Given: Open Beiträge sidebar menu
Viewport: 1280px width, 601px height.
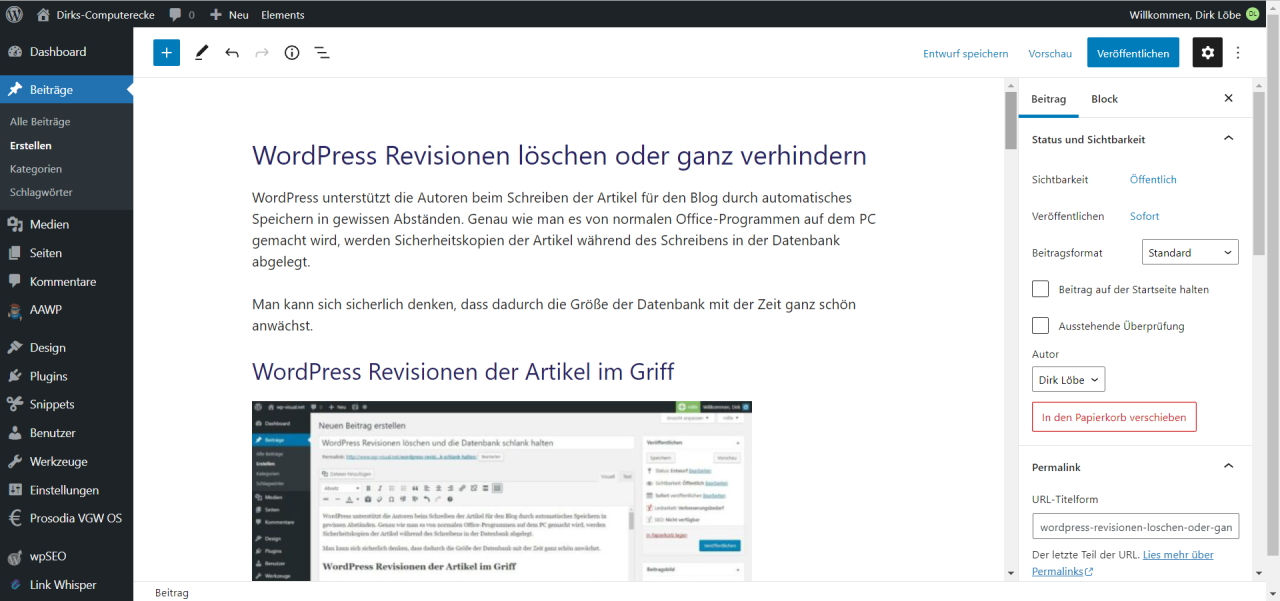Looking at the screenshot, I should point(66,90).
